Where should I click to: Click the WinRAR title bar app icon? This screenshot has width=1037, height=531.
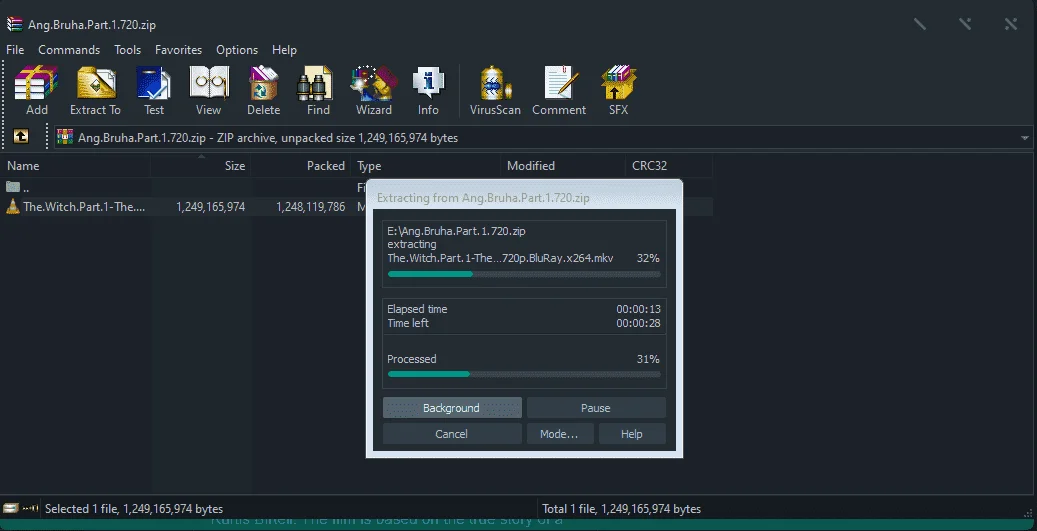coord(15,24)
